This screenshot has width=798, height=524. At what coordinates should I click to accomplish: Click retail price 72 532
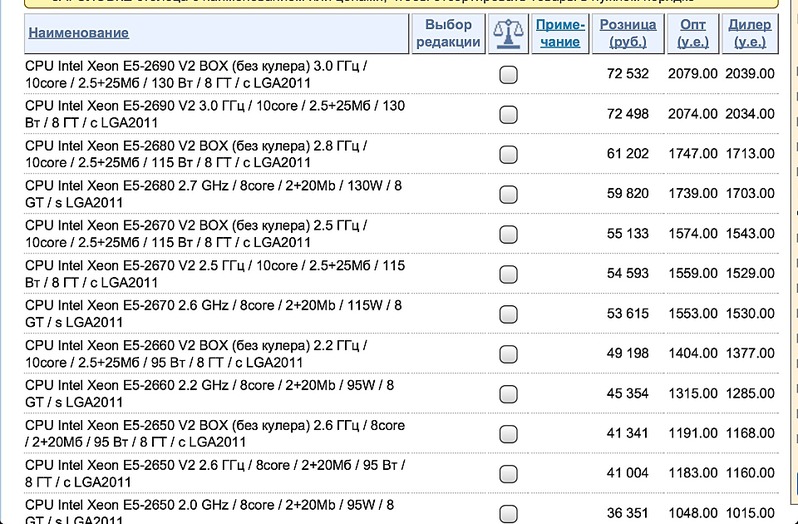coord(628,74)
